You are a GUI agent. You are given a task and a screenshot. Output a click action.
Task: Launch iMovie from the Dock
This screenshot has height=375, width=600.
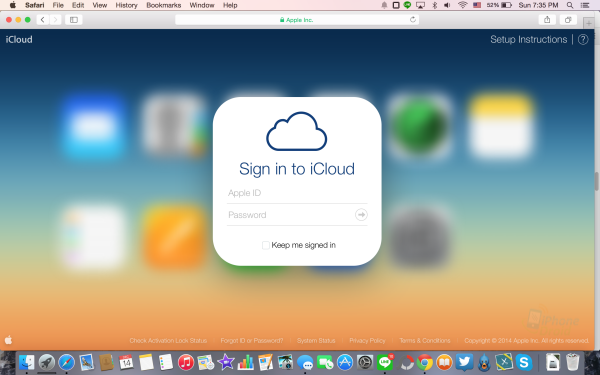[226, 362]
